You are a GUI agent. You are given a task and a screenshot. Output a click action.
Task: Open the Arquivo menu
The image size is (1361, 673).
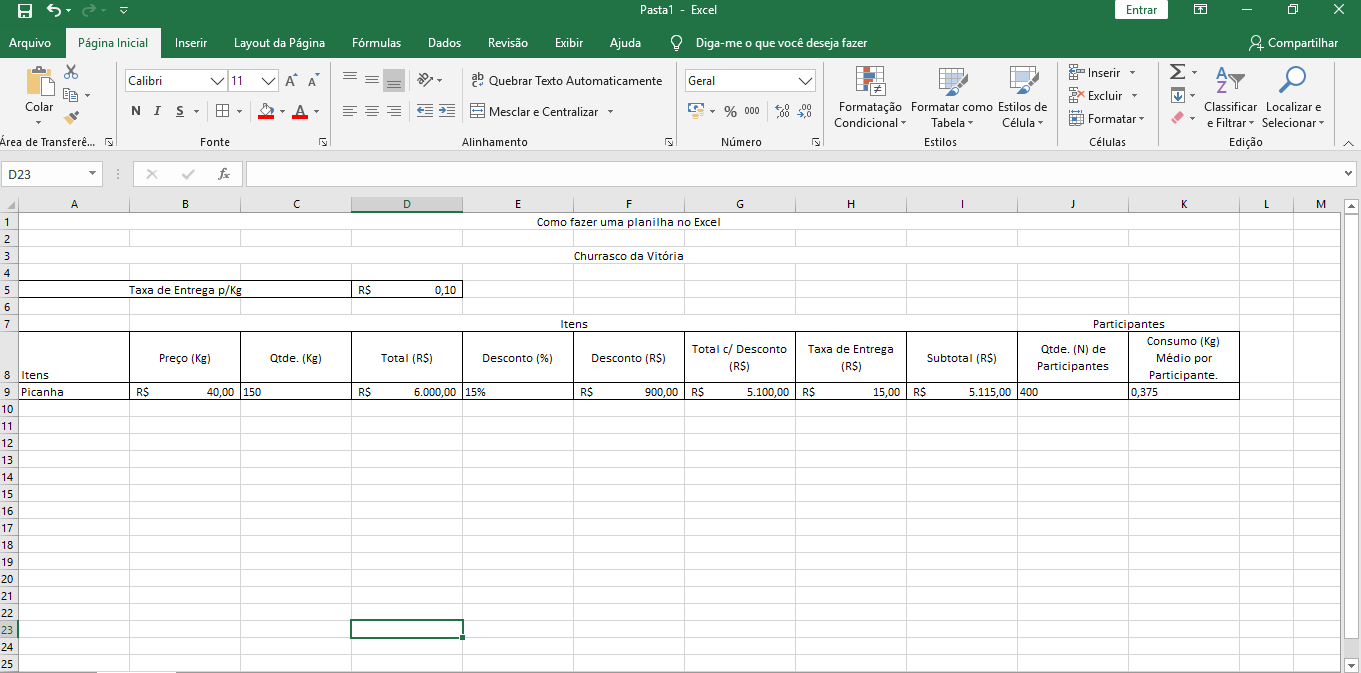[x=30, y=43]
